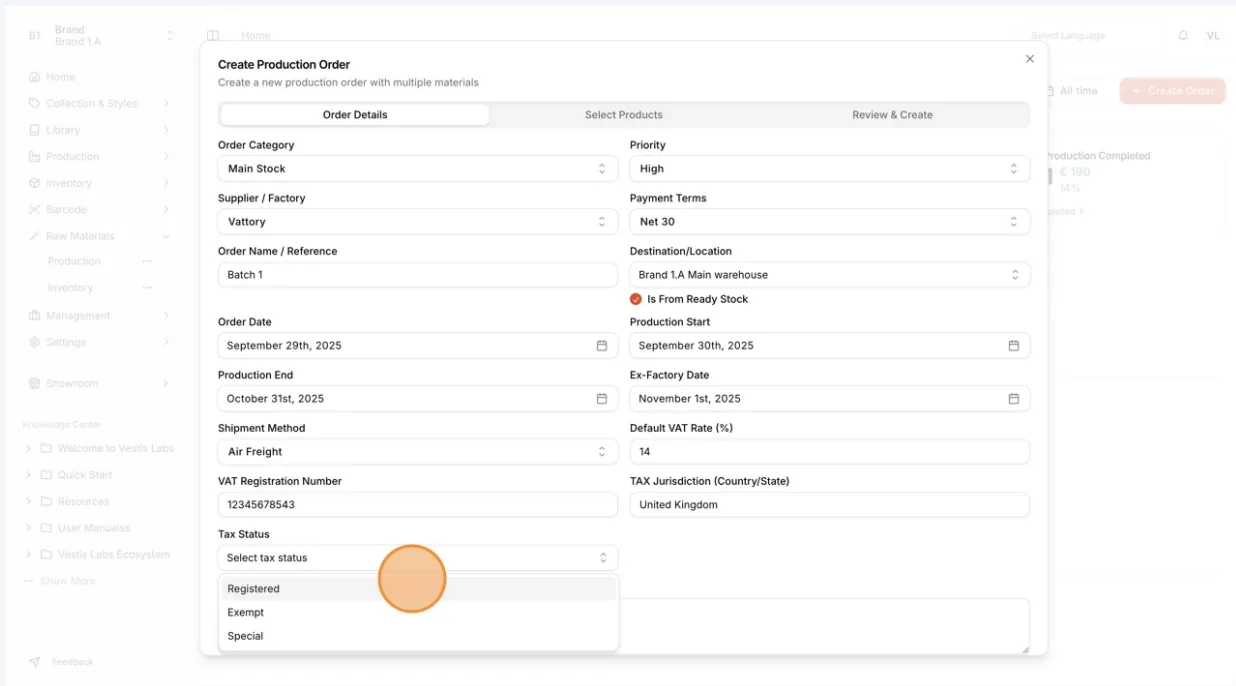Click Select Language in the header

(x=1068, y=36)
